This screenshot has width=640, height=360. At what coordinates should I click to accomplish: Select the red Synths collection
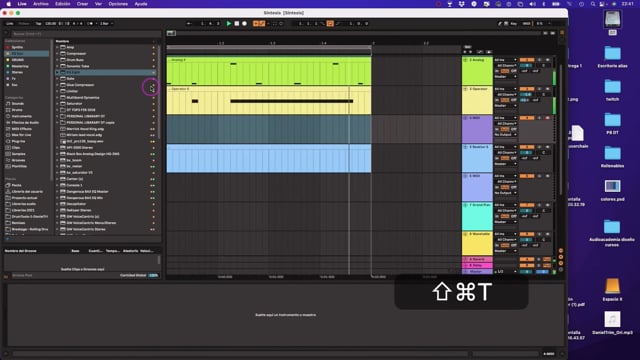(x=17, y=47)
